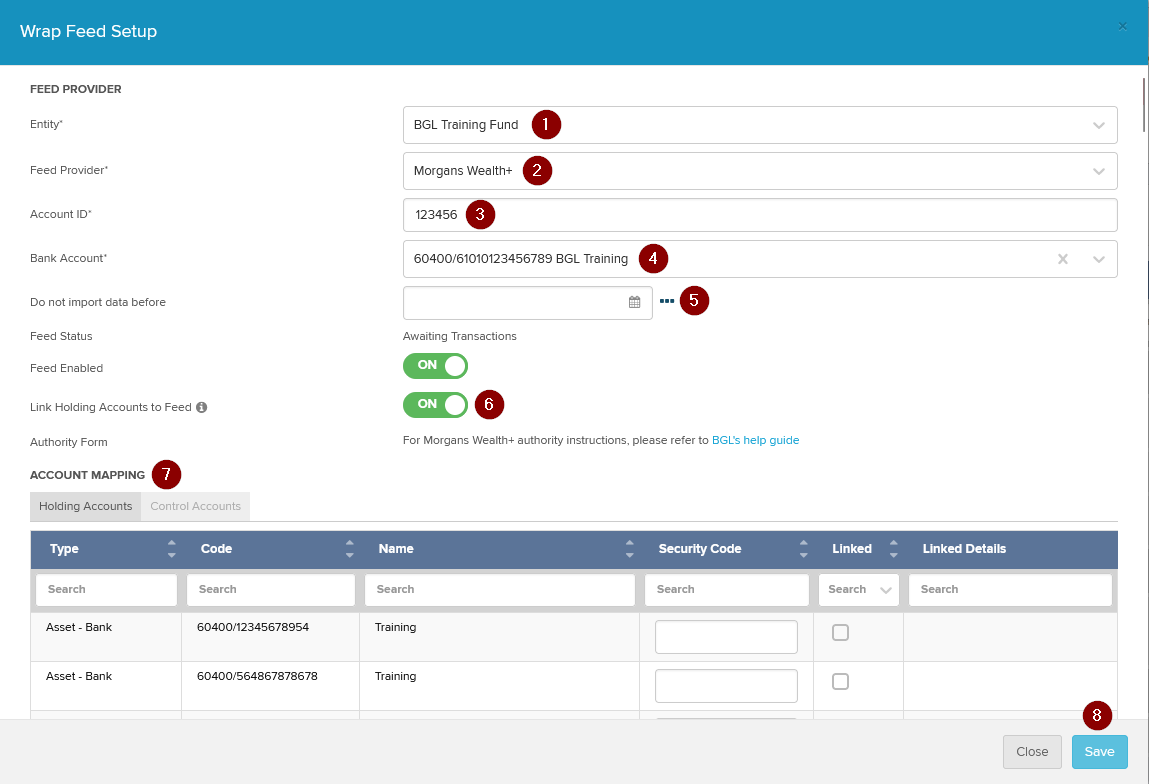
Task: Open the Entity dropdown
Action: pyautogui.click(x=760, y=125)
